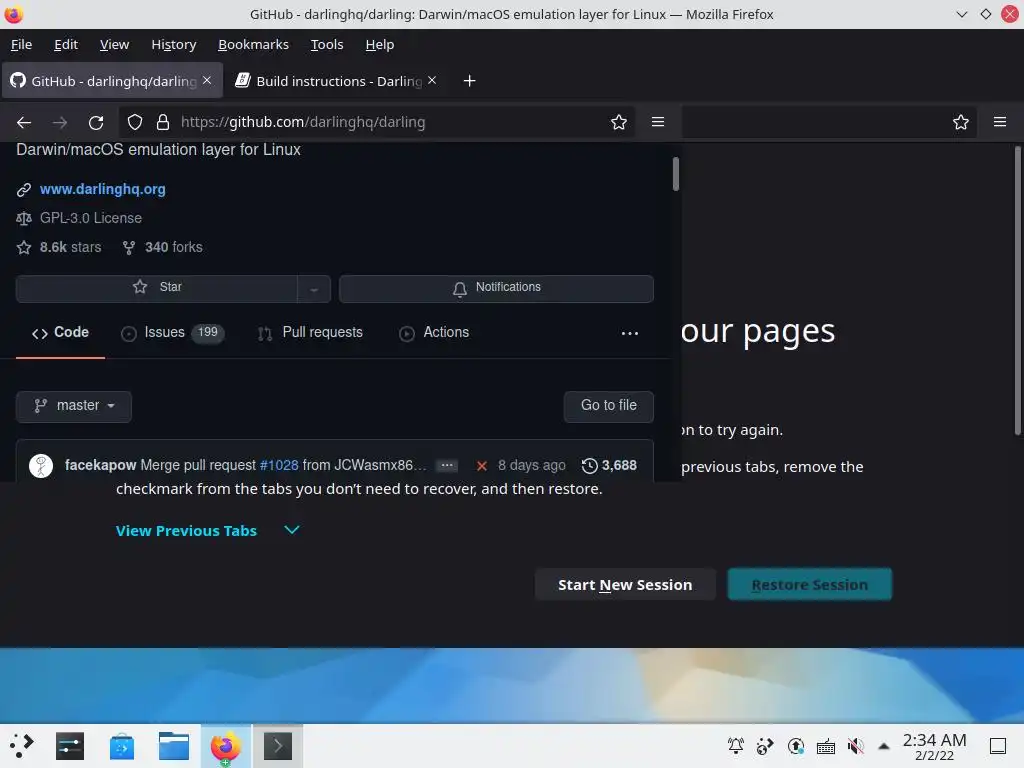Open notifications bell in the system tray

click(736, 746)
